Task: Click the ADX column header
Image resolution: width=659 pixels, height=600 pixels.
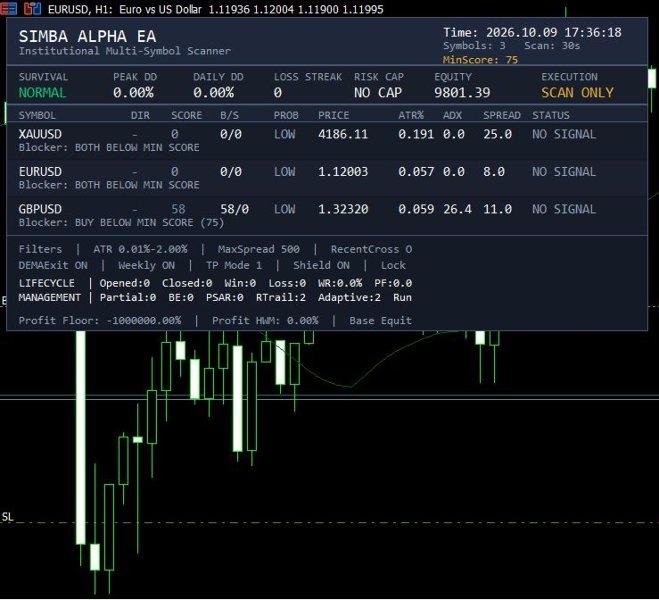Action: (x=453, y=116)
